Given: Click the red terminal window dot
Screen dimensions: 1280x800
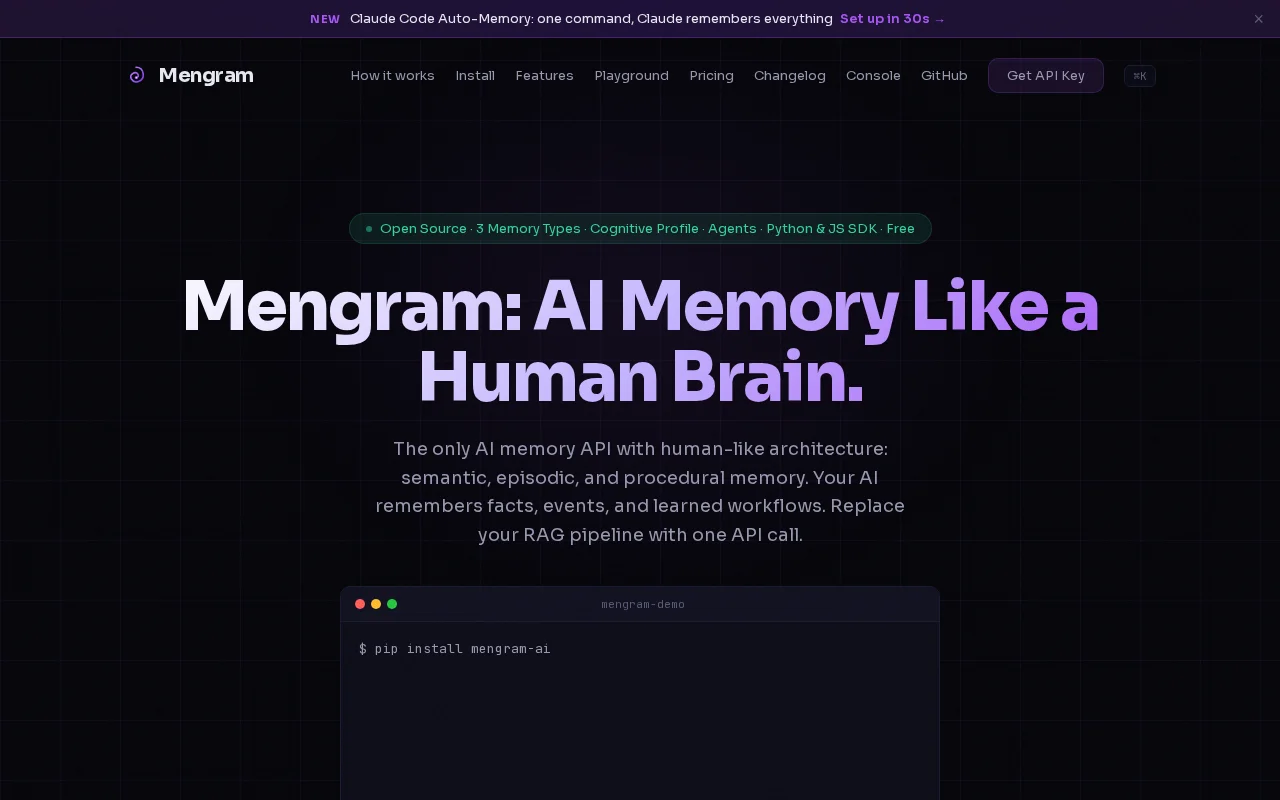Looking at the screenshot, I should click(x=360, y=604).
